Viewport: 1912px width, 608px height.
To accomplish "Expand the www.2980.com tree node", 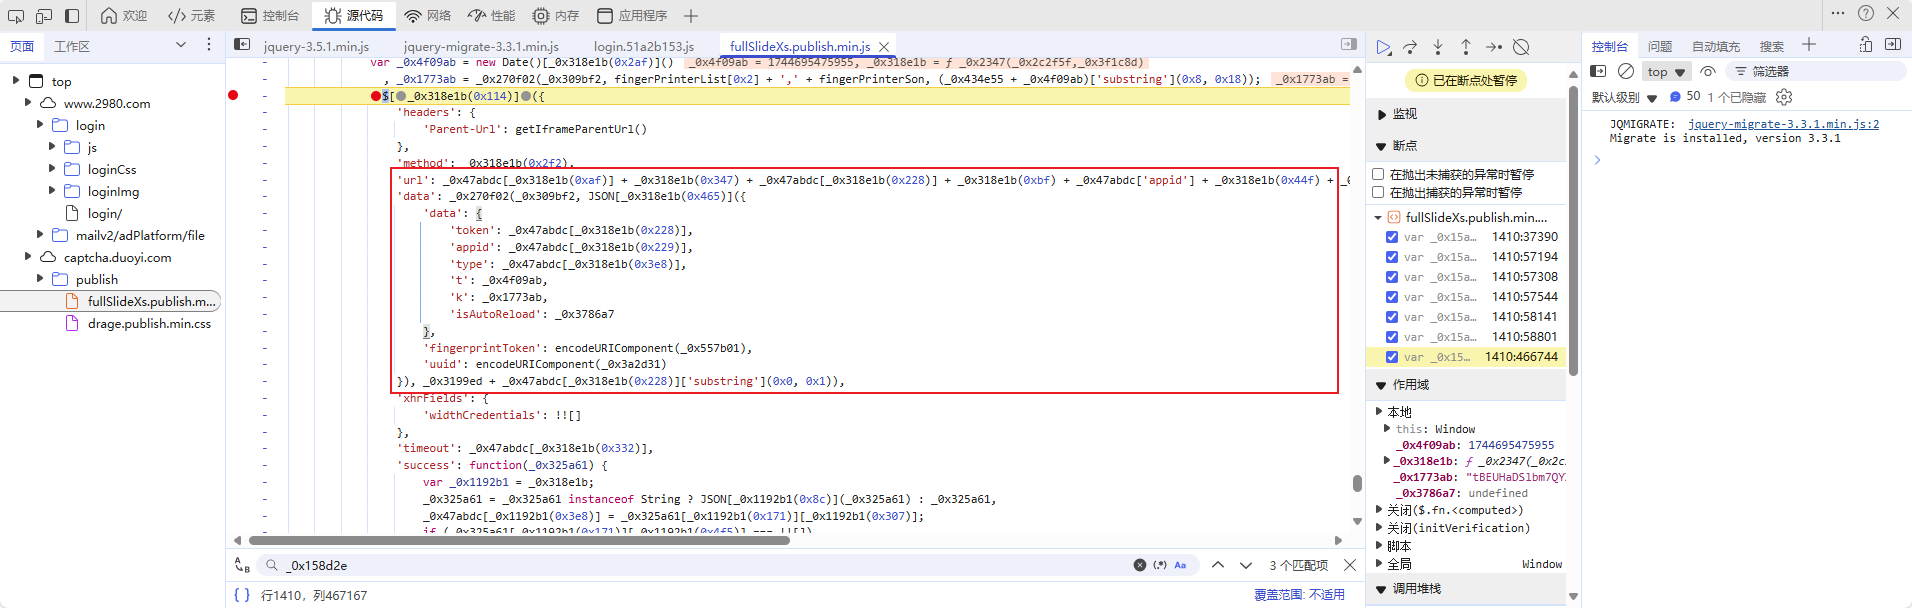I will (30, 103).
